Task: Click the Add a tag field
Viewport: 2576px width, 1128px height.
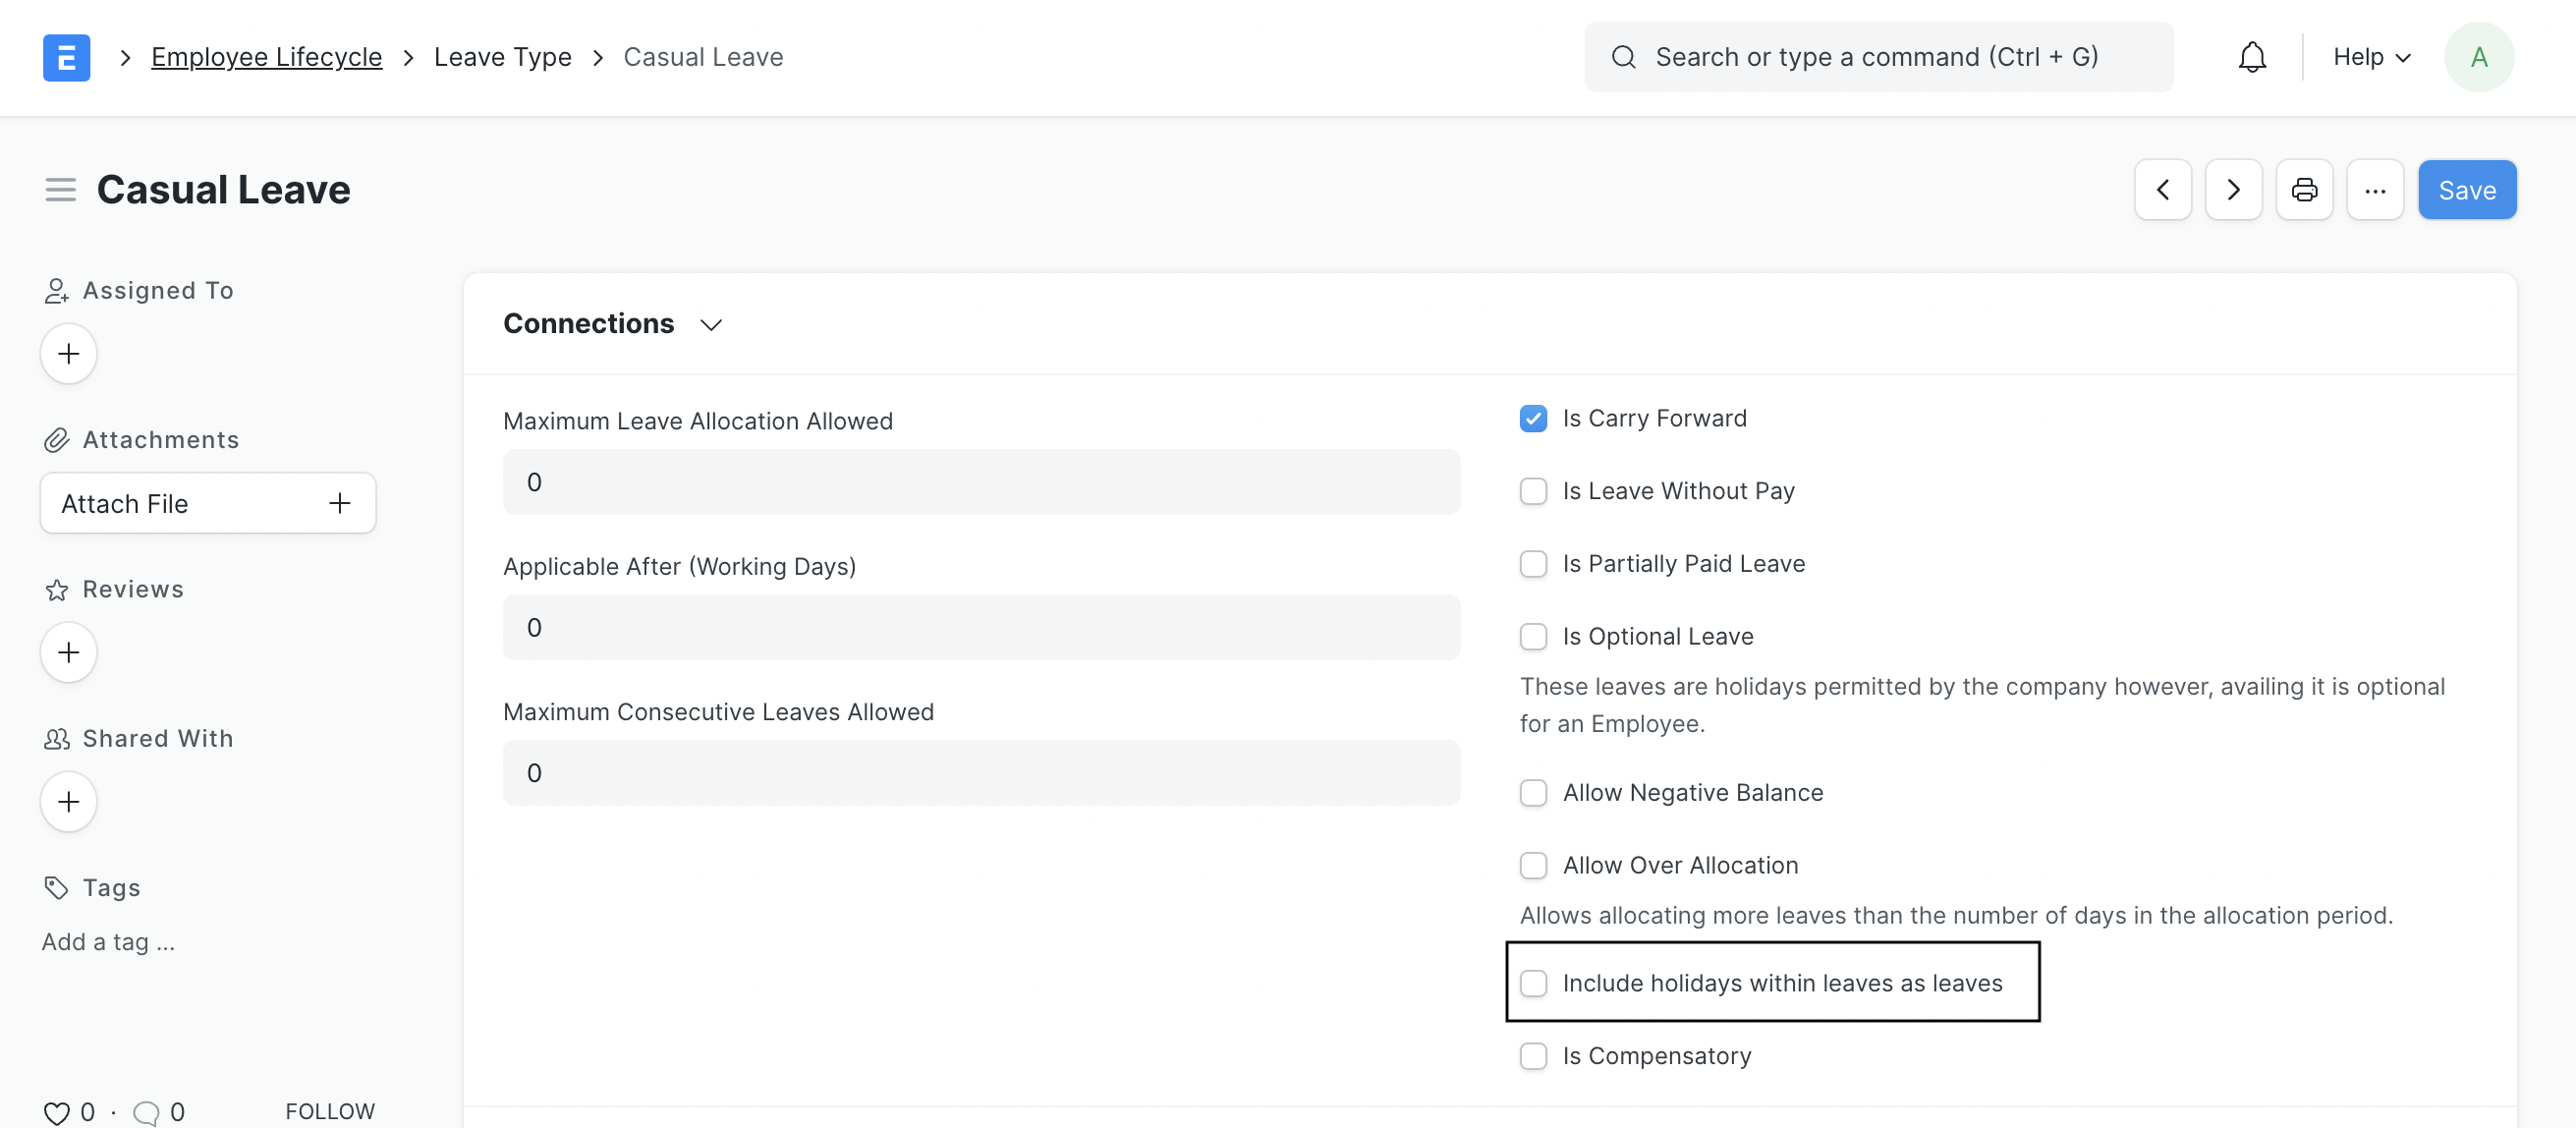Action: [108, 941]
